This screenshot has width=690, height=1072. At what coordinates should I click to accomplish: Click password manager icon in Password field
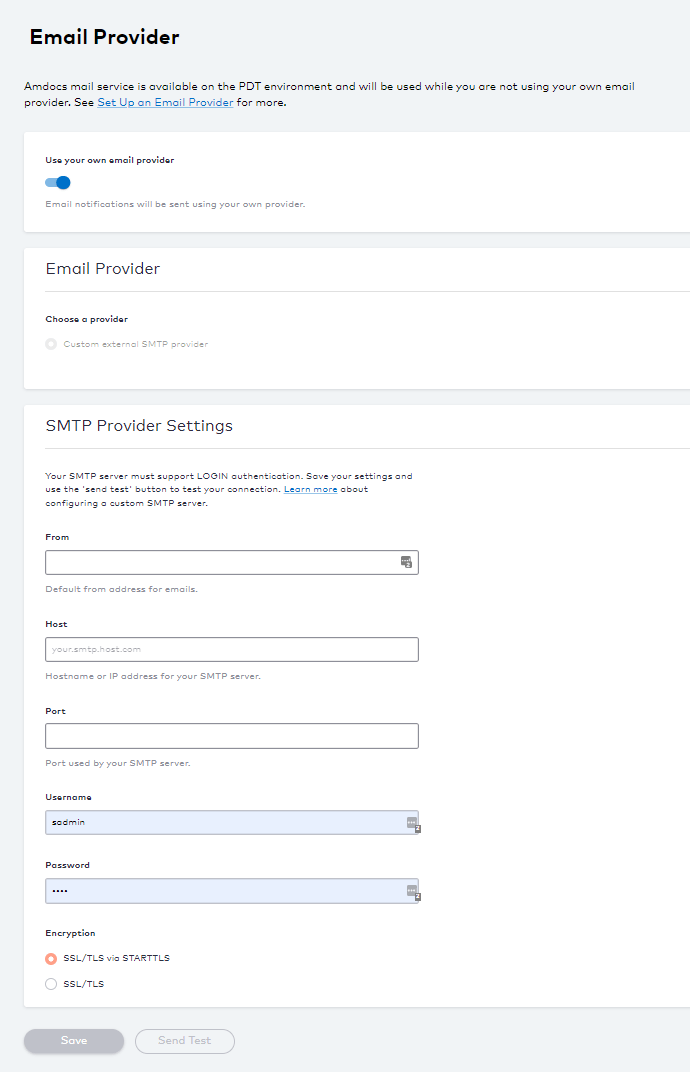pos(413,892)
